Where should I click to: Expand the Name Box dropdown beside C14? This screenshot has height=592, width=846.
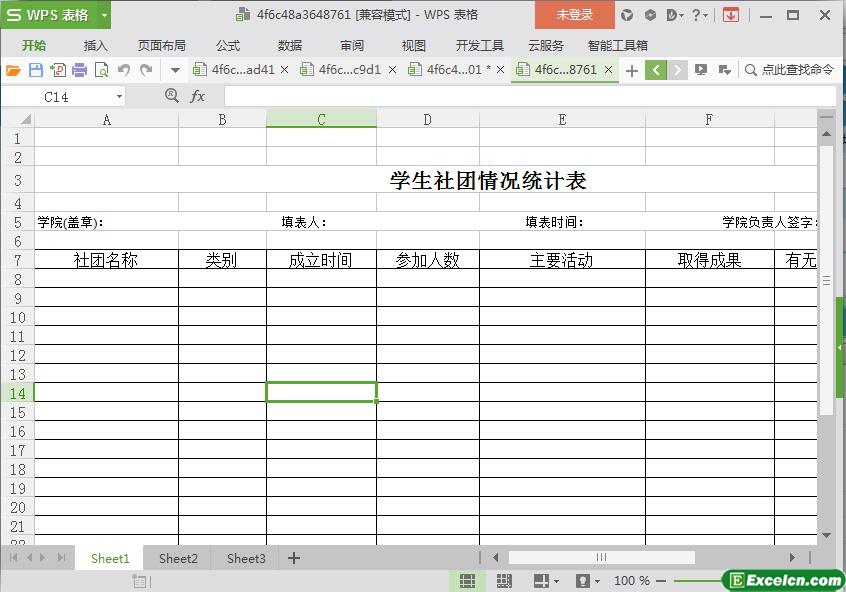pos(119,97)
